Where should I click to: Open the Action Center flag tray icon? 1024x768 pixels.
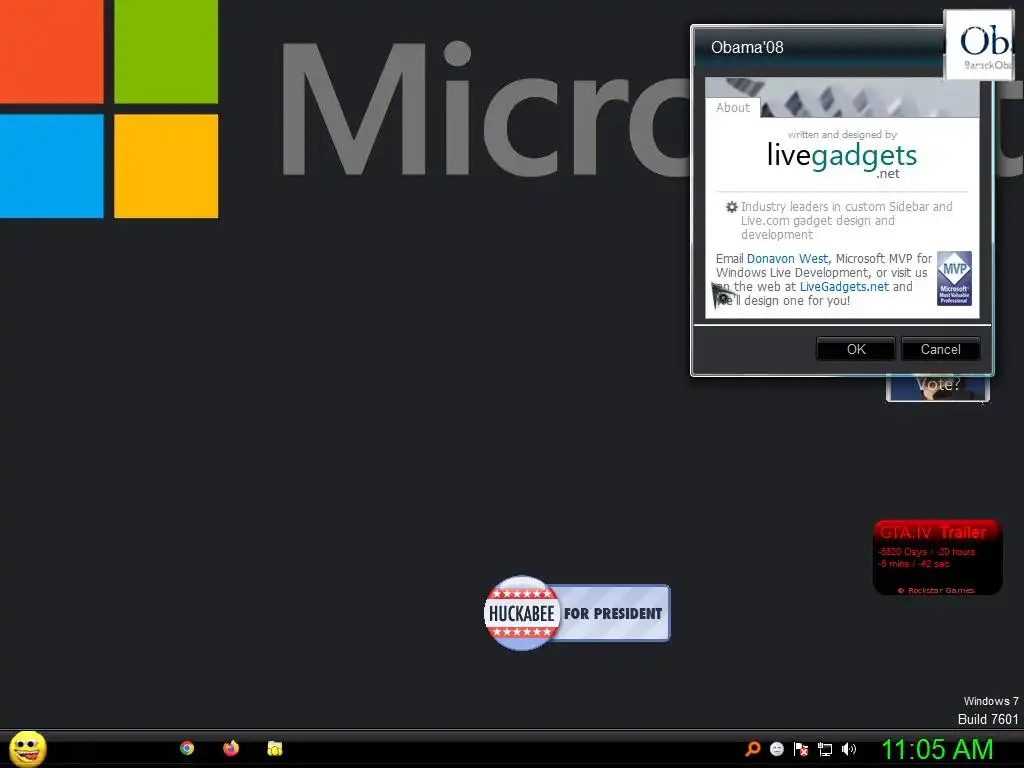tap(801, 749)
